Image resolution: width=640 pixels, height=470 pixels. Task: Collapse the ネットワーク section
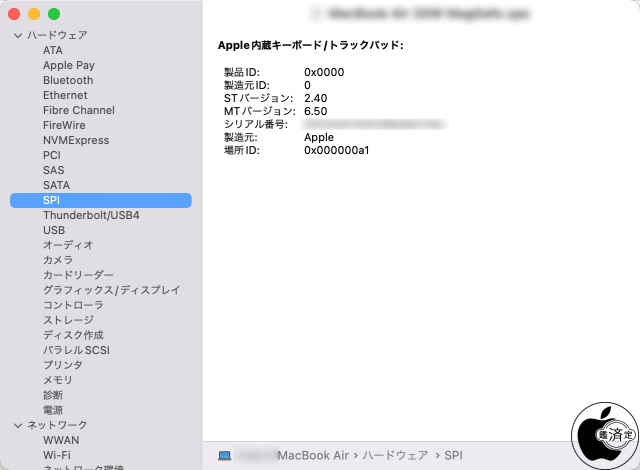(x=17, y=425)
